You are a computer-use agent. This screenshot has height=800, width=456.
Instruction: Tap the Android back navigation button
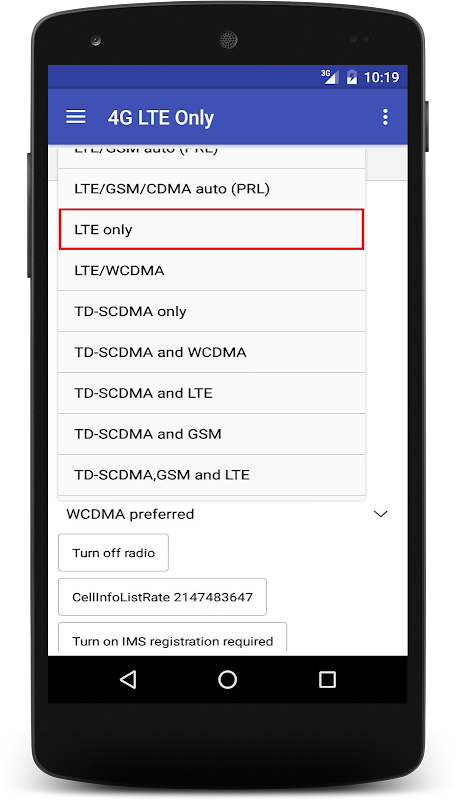pos(128,679)
